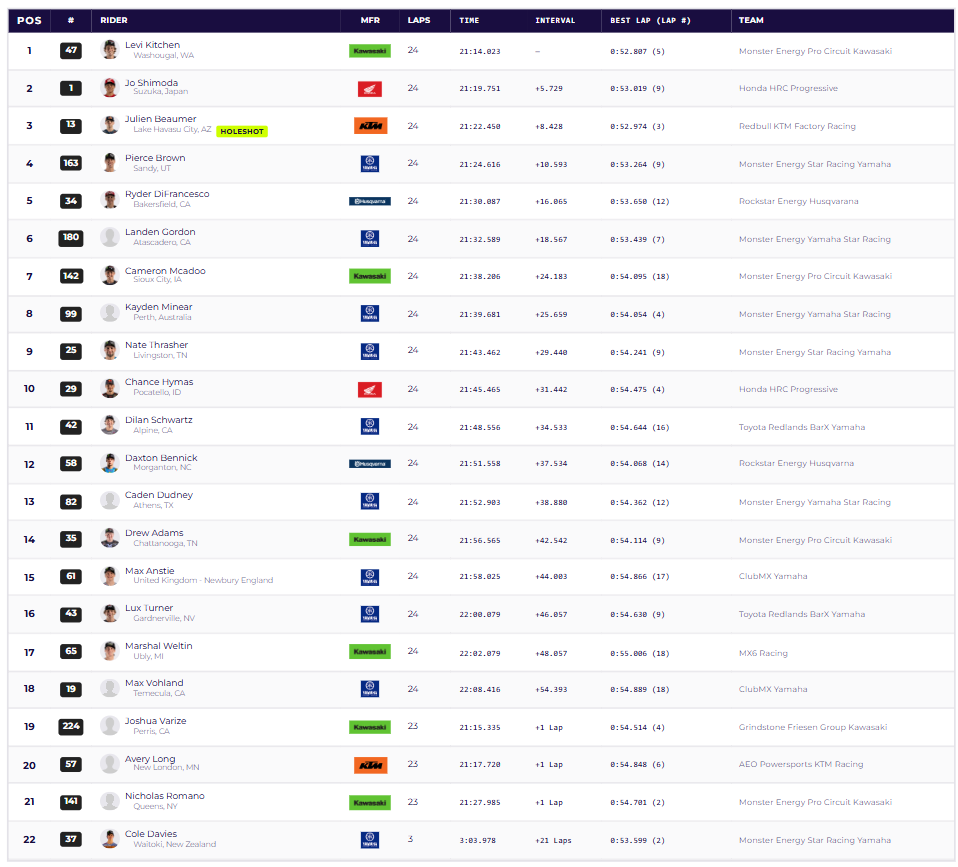Click best lap 0:52.974 (3)

pos(637,126)
